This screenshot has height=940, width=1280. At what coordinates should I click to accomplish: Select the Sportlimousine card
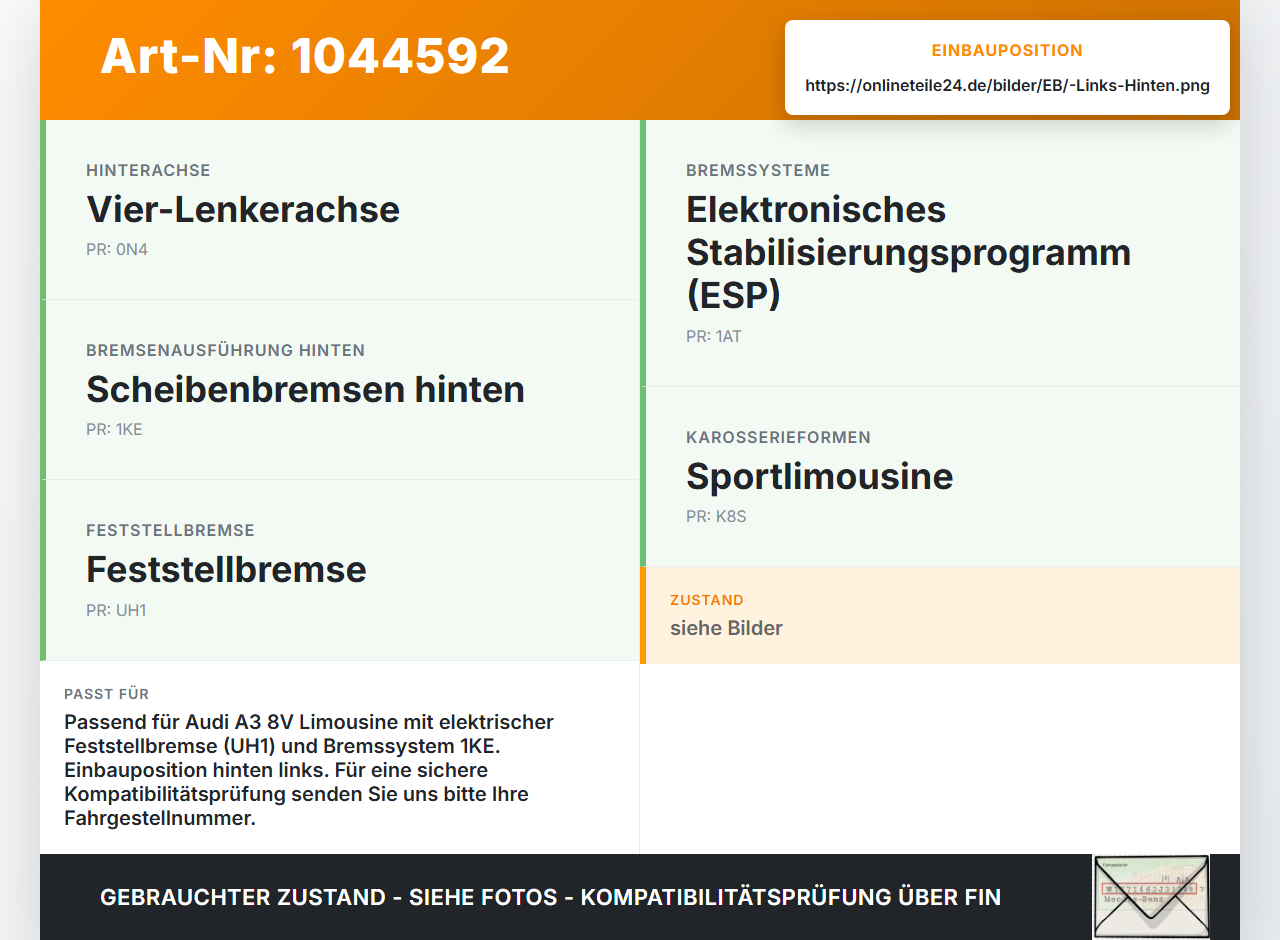940,477
